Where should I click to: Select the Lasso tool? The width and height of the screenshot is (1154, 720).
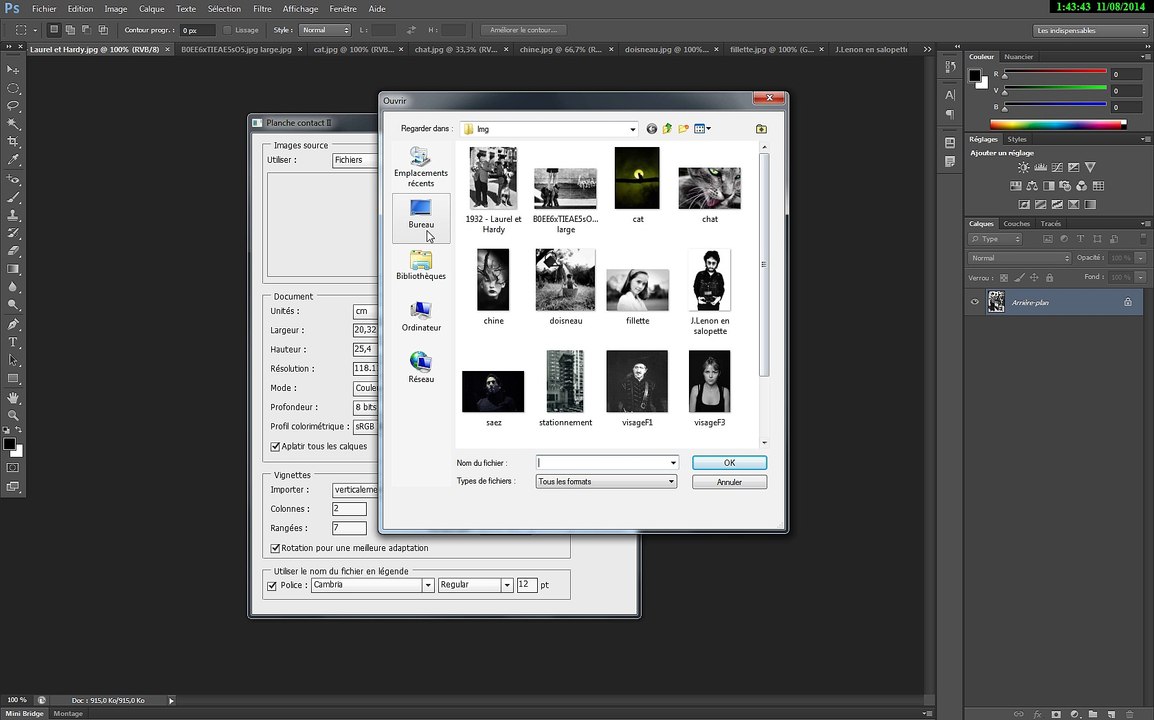pos(13,106)
